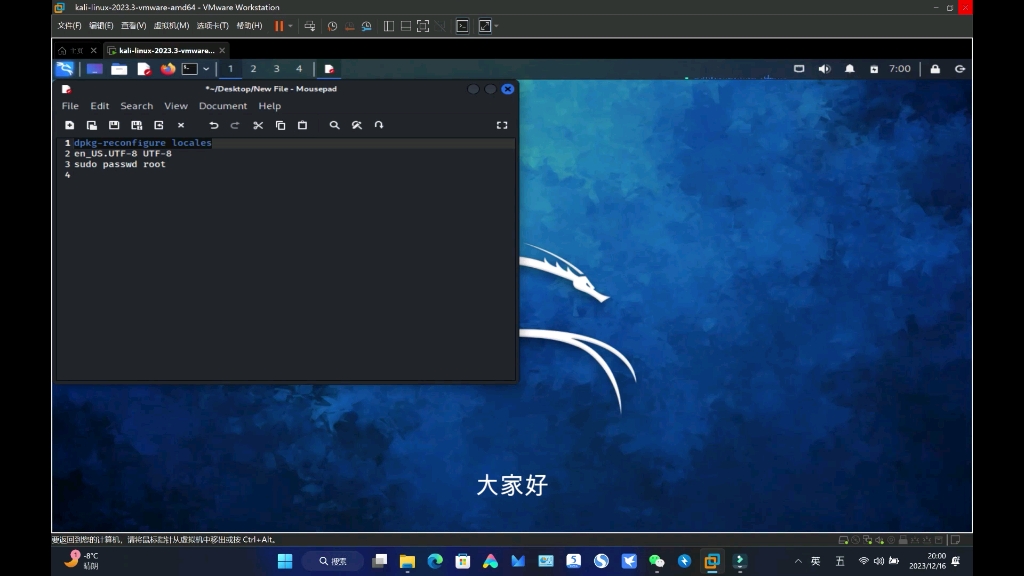The width and height of the screenshot is (1024, 576).
Task: Click the Open file icon in Mousepad
Action: click(x=91, y=125)
